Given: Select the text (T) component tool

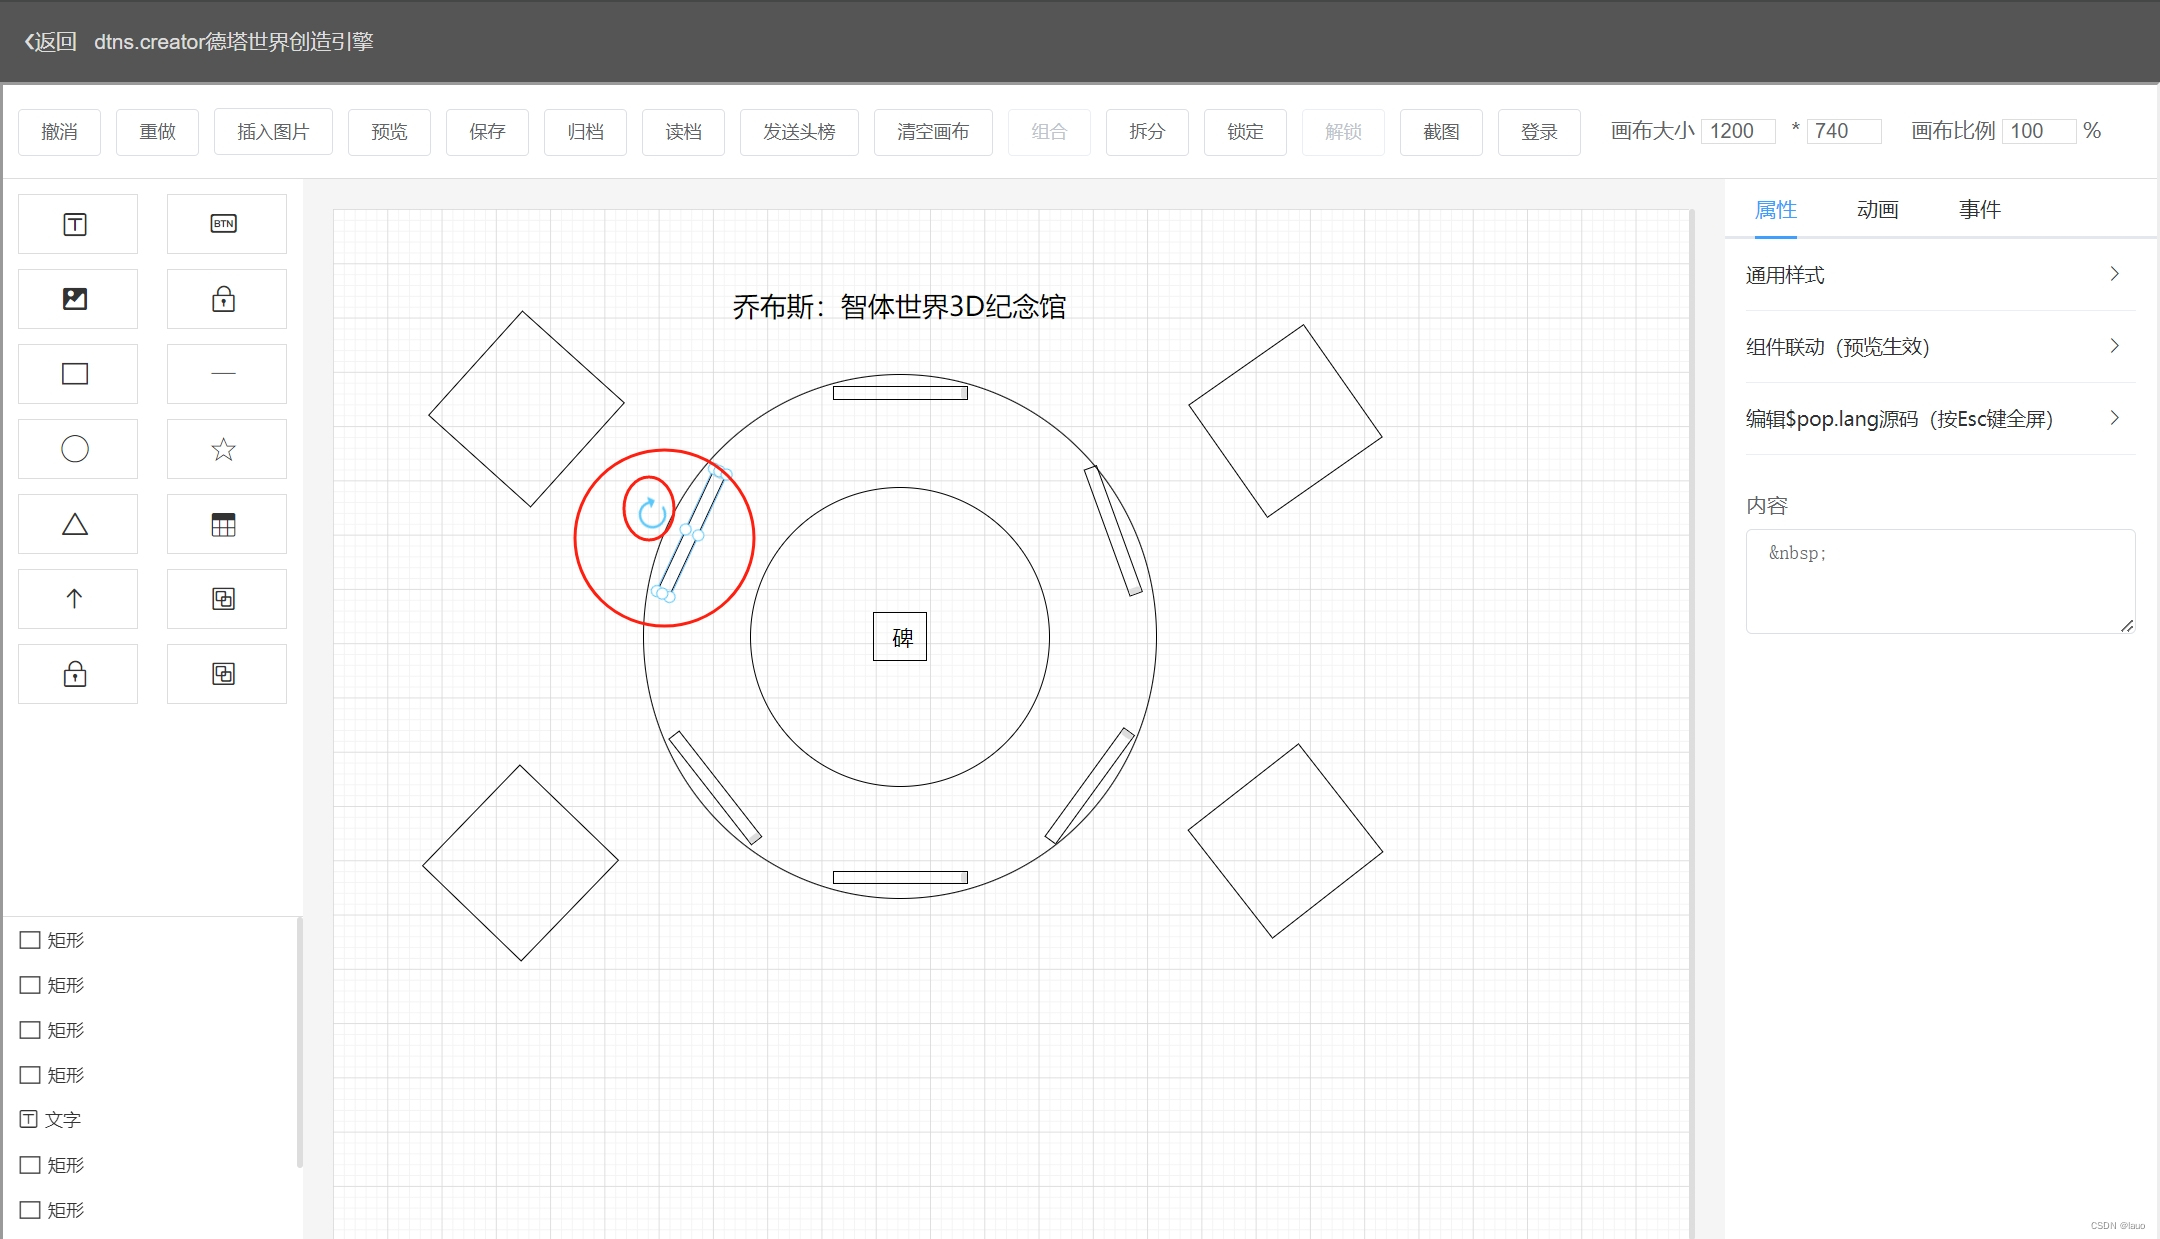Looking at the screenshot, I should pyautogui.click(x=77, y=224).
